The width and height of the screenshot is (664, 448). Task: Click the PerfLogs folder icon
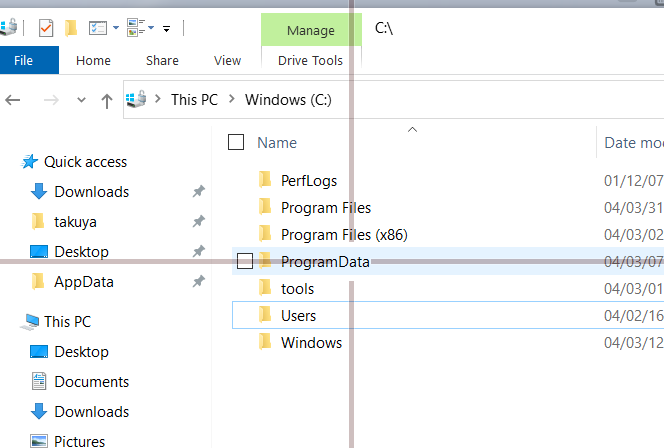265,180
